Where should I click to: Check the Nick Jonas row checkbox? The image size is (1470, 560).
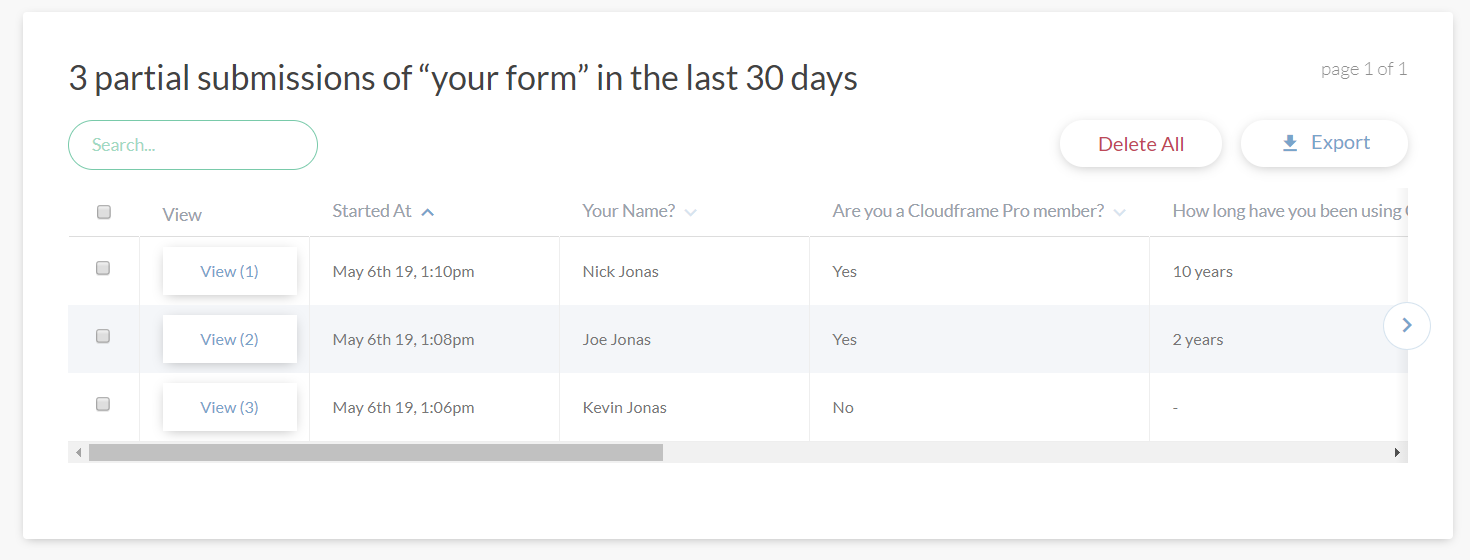[103, 268]
